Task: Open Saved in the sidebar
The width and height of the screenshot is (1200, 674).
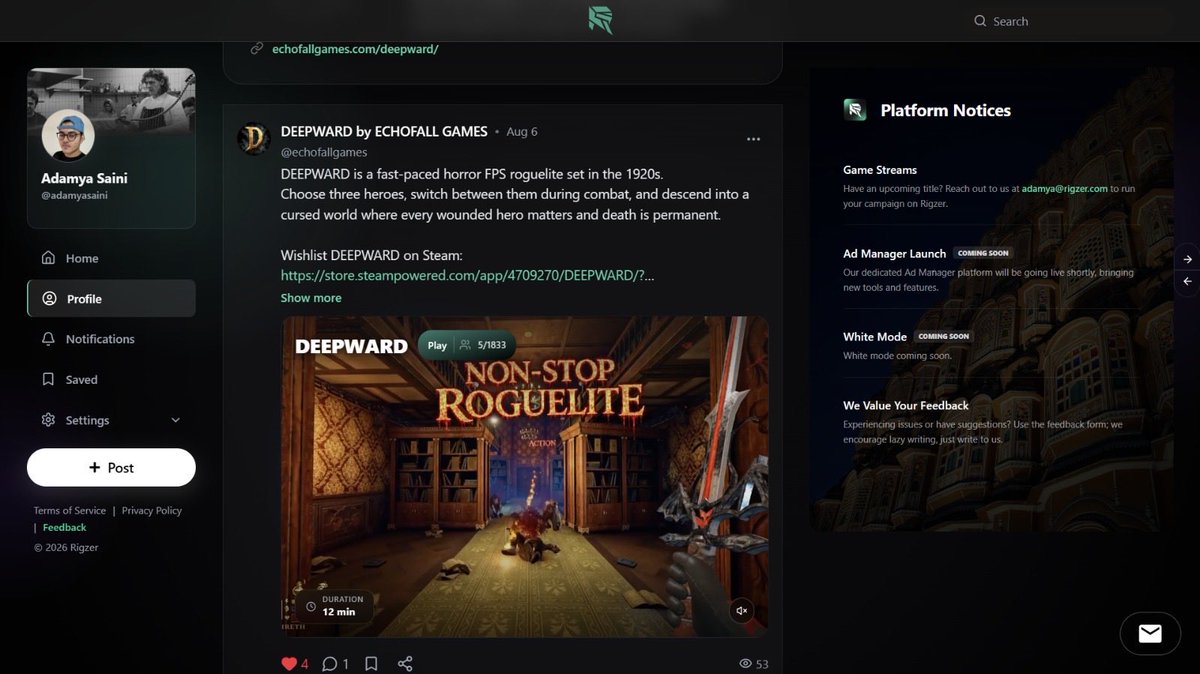Action: [111, 380]
